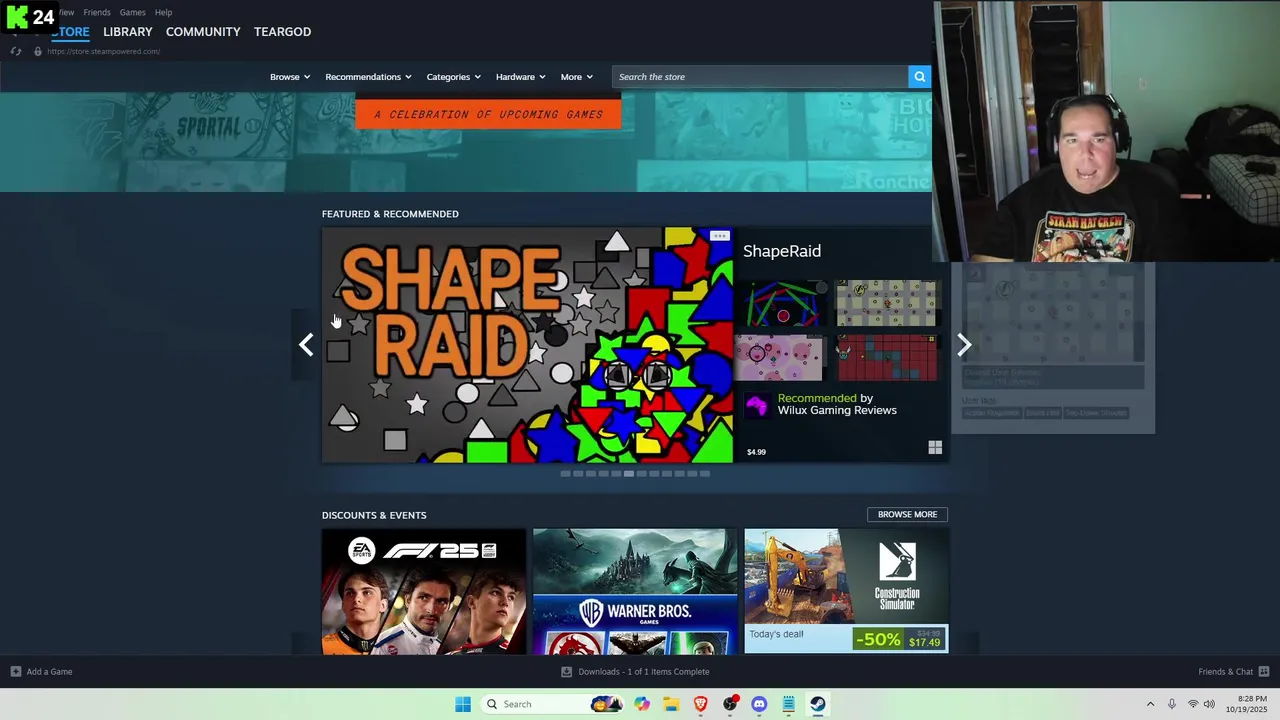Reload the store page

coord(16,51)
